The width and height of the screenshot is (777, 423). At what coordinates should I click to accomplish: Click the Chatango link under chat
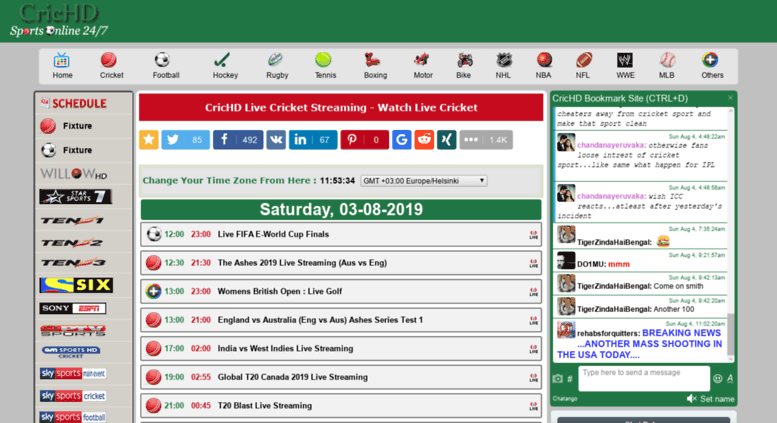click(565, 399)
